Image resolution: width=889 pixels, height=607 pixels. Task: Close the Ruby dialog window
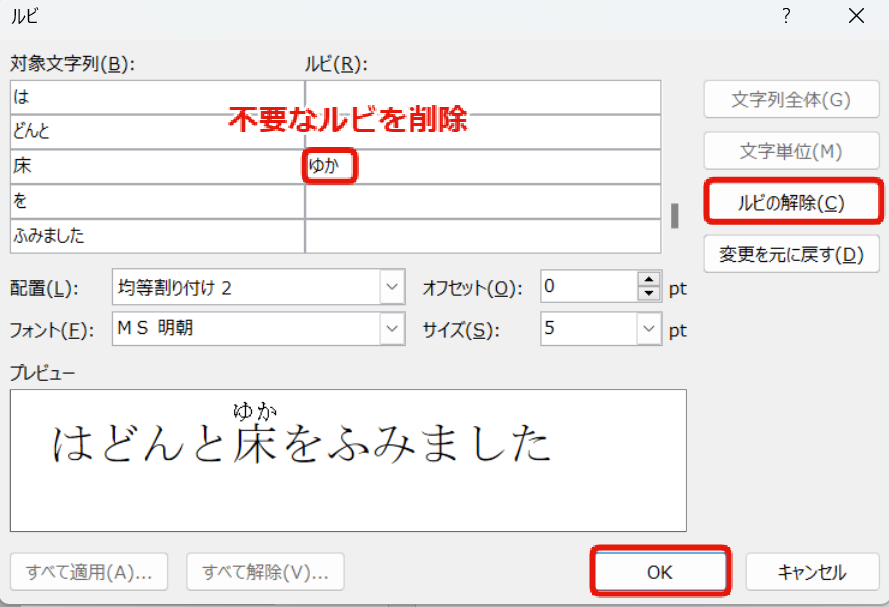tap(855, 17)
